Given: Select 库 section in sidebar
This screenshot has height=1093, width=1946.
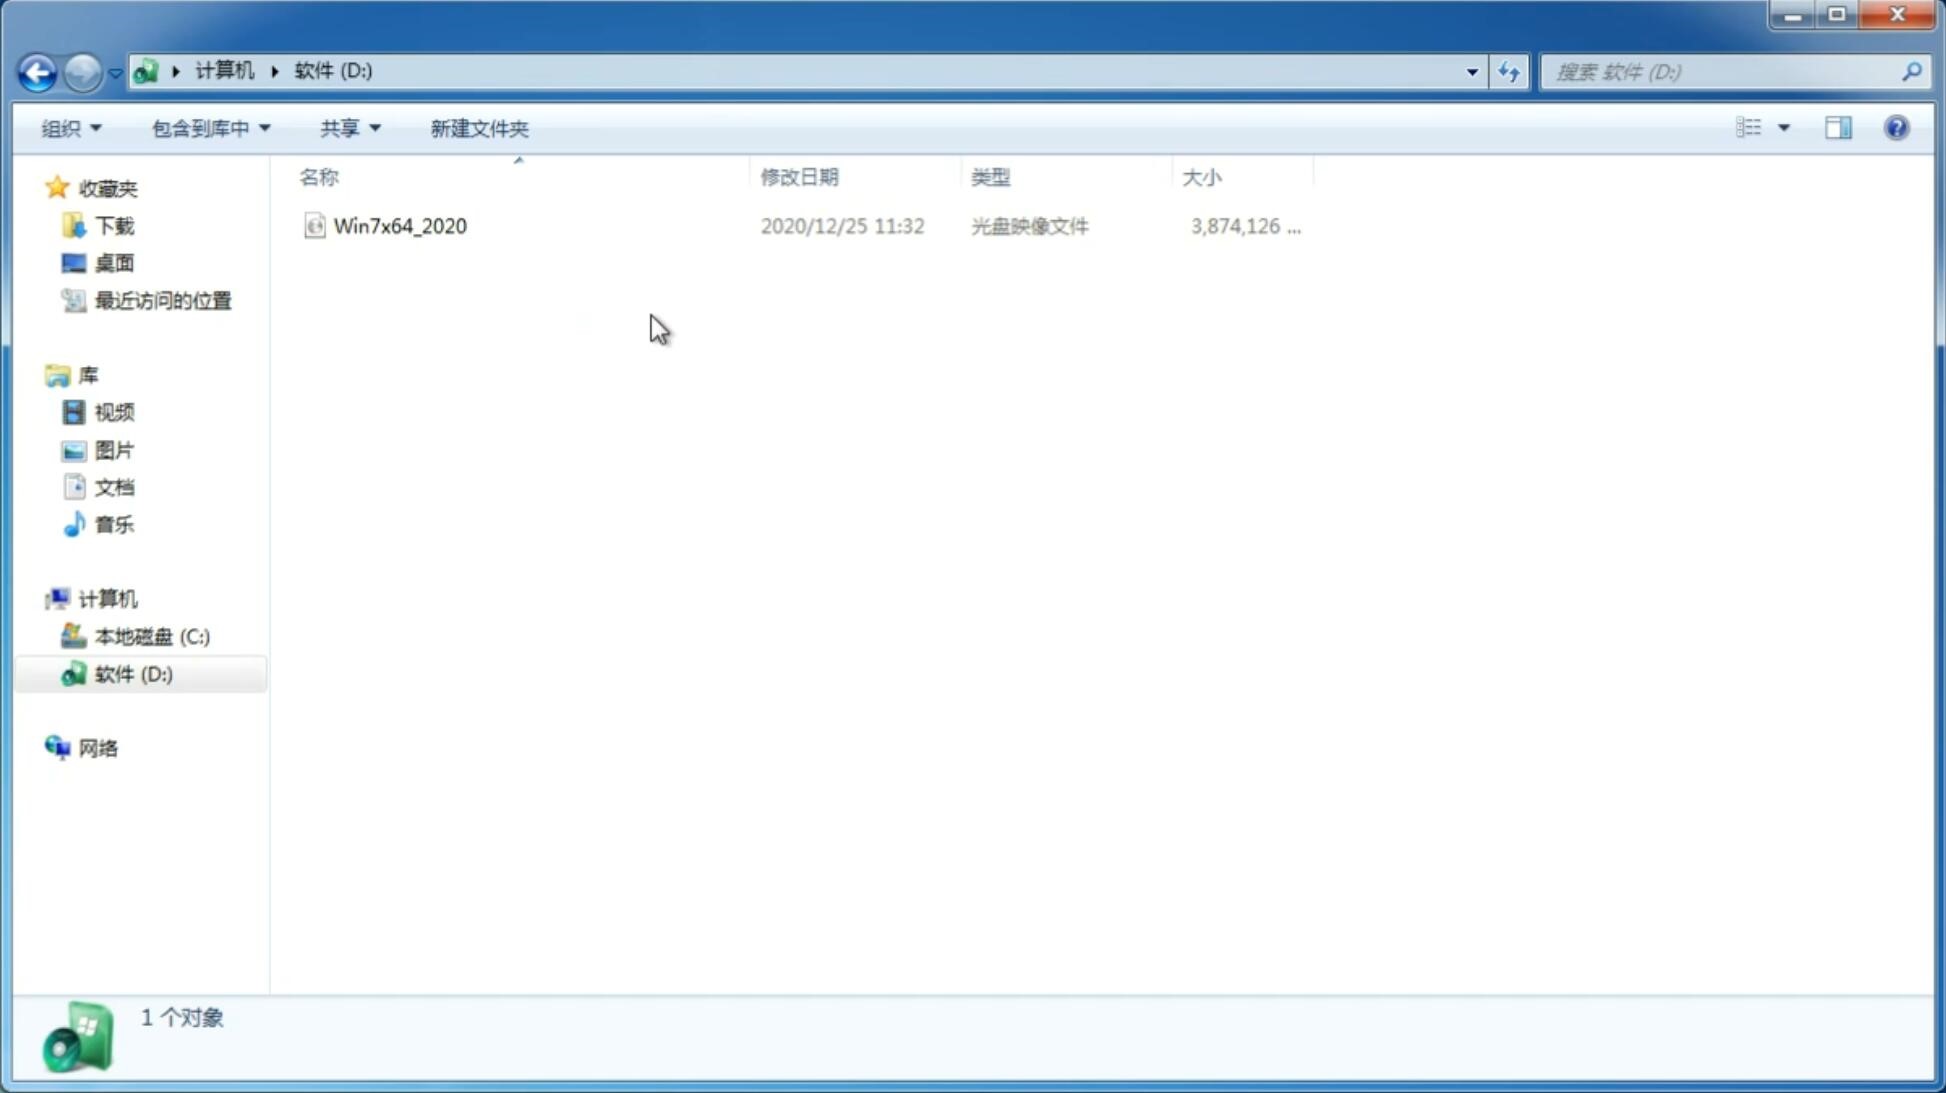Looking at the screenshot, I should (x=87, y=374).
